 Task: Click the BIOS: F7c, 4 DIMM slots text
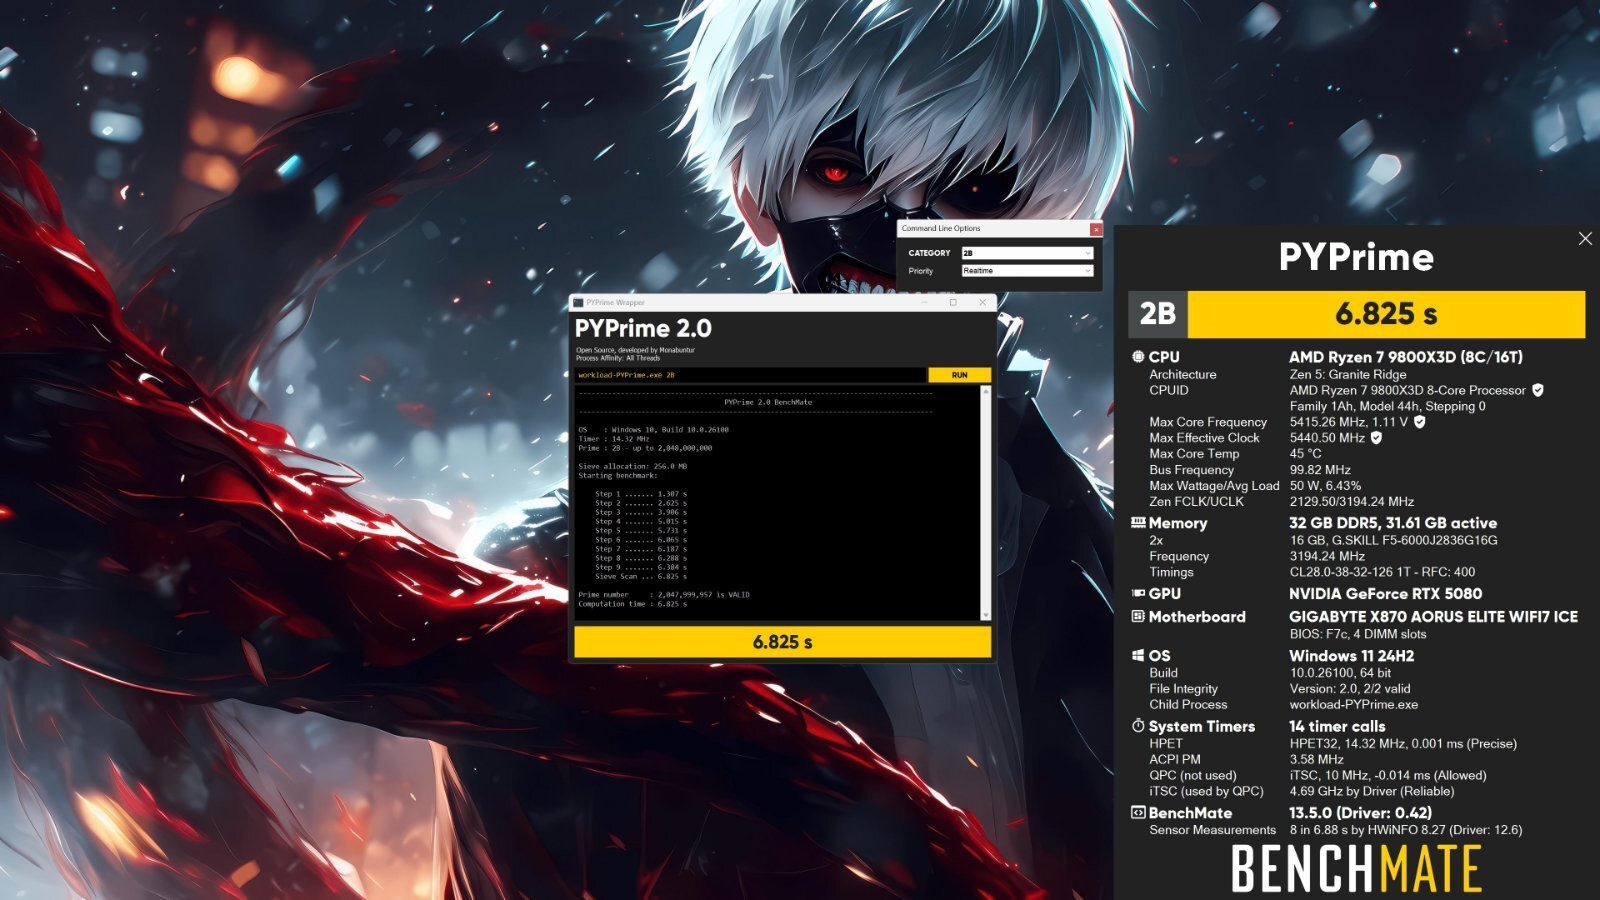point(1358,634)
